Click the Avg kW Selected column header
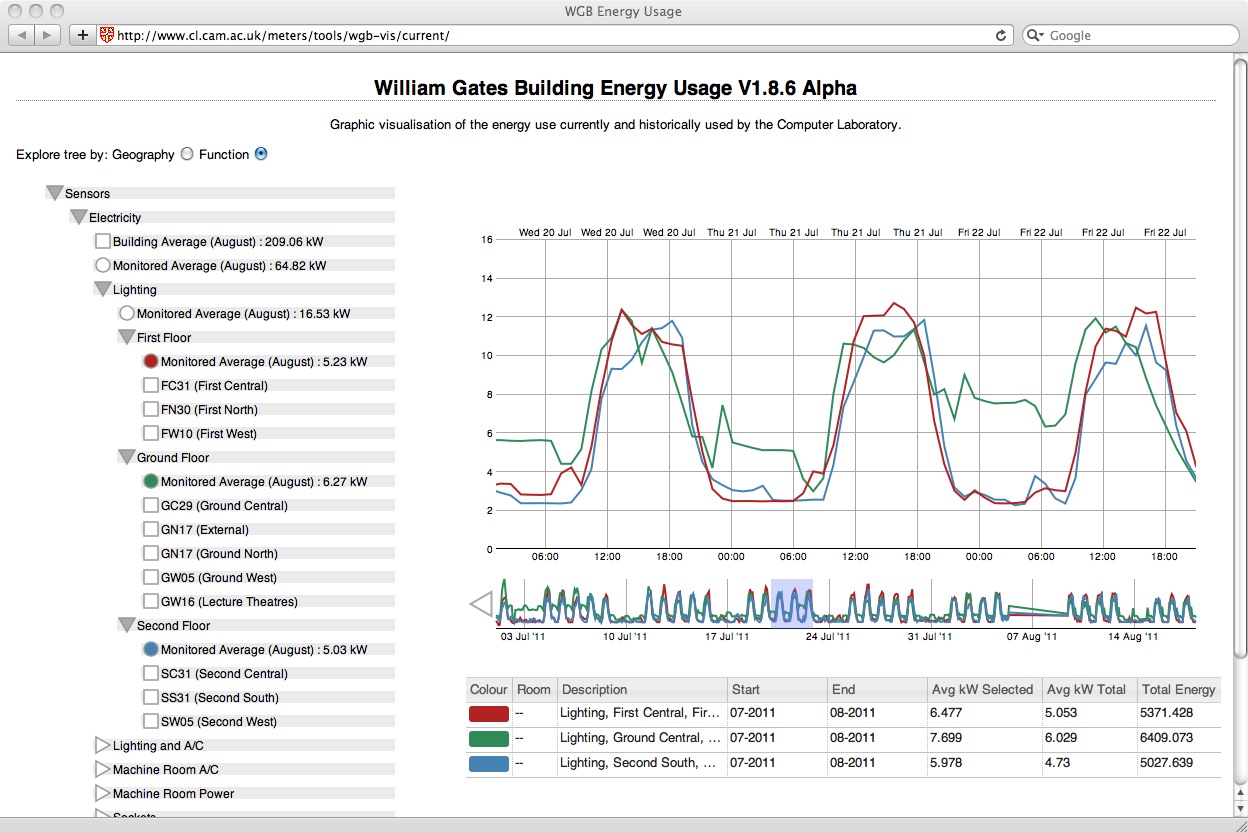This screenshot has width=1248, height=833. coord(981,689)
